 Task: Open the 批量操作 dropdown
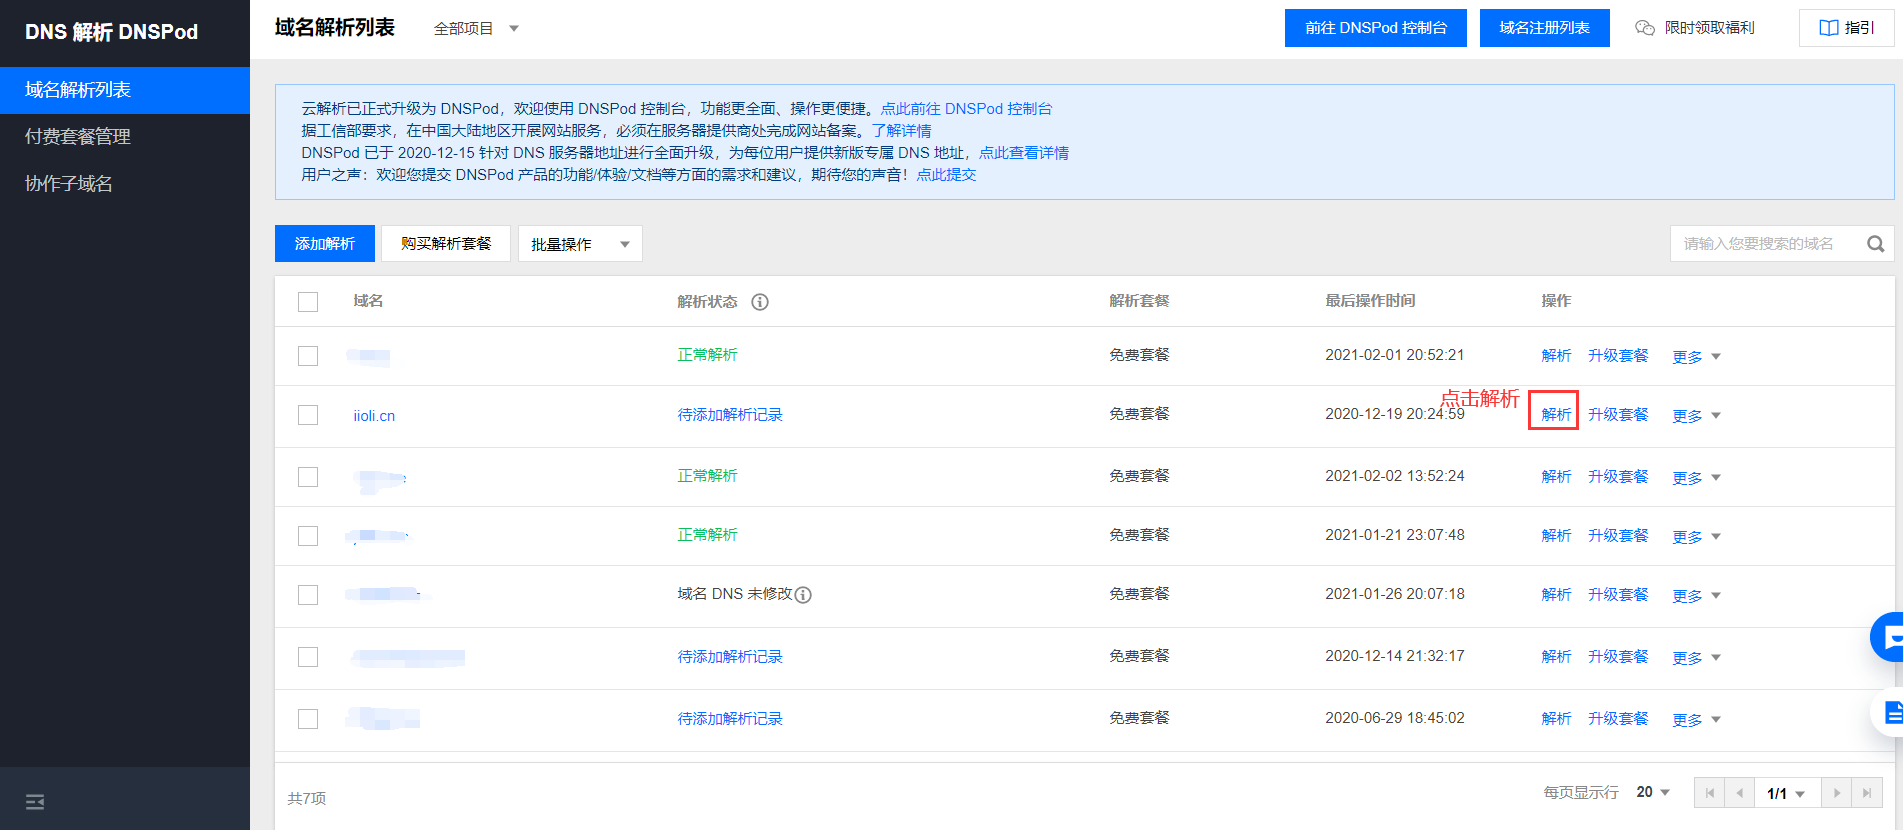click(580, 244)
